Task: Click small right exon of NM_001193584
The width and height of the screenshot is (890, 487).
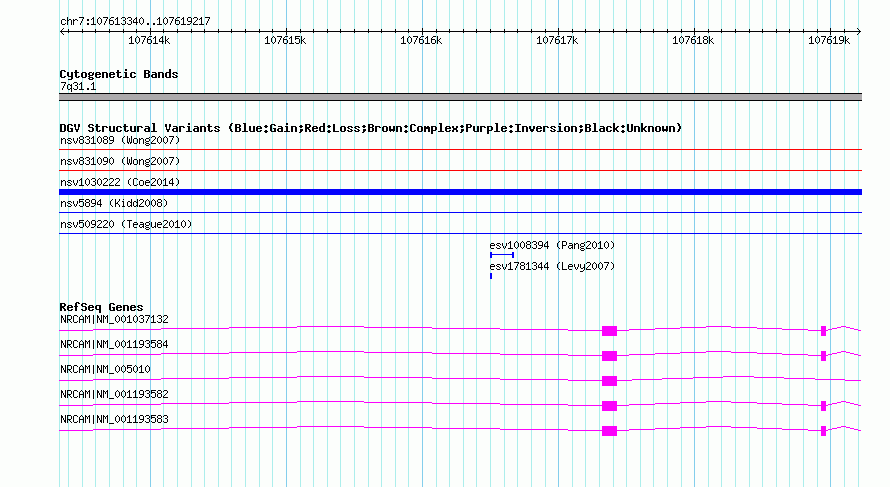Action: point(824,356)
